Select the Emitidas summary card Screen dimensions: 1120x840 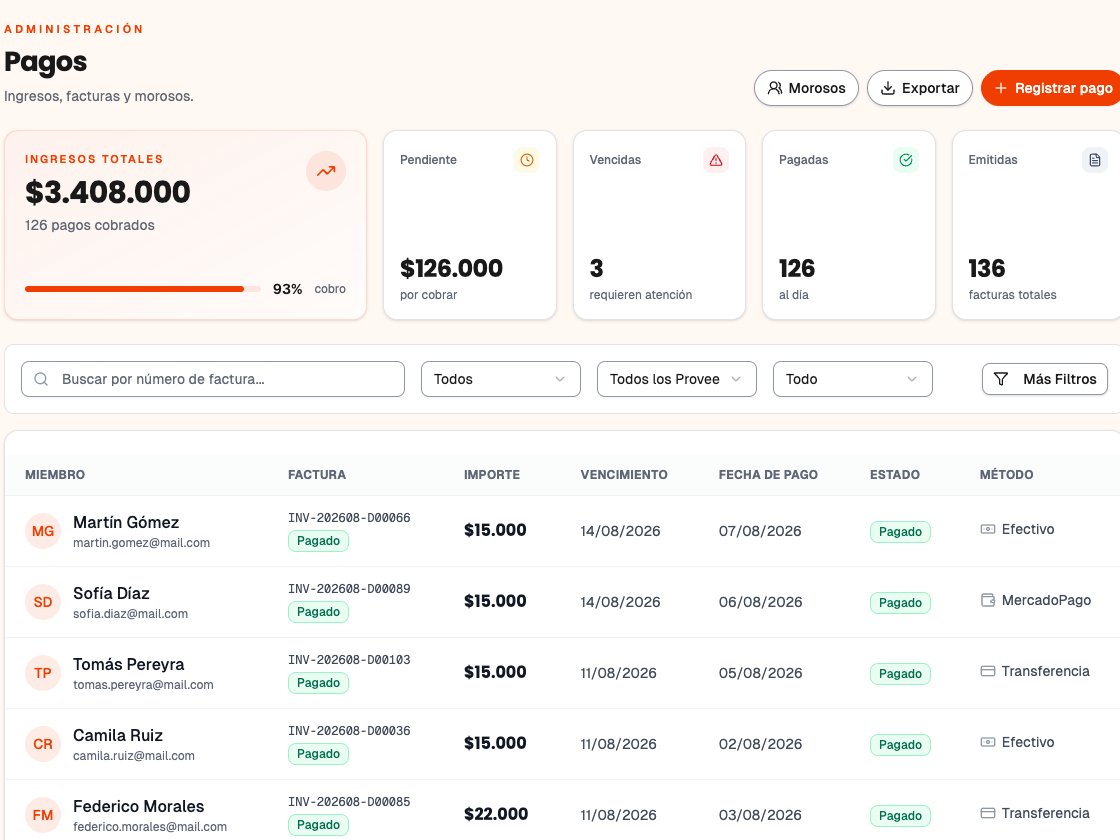pyautogui.click(x=1036, y=225)
